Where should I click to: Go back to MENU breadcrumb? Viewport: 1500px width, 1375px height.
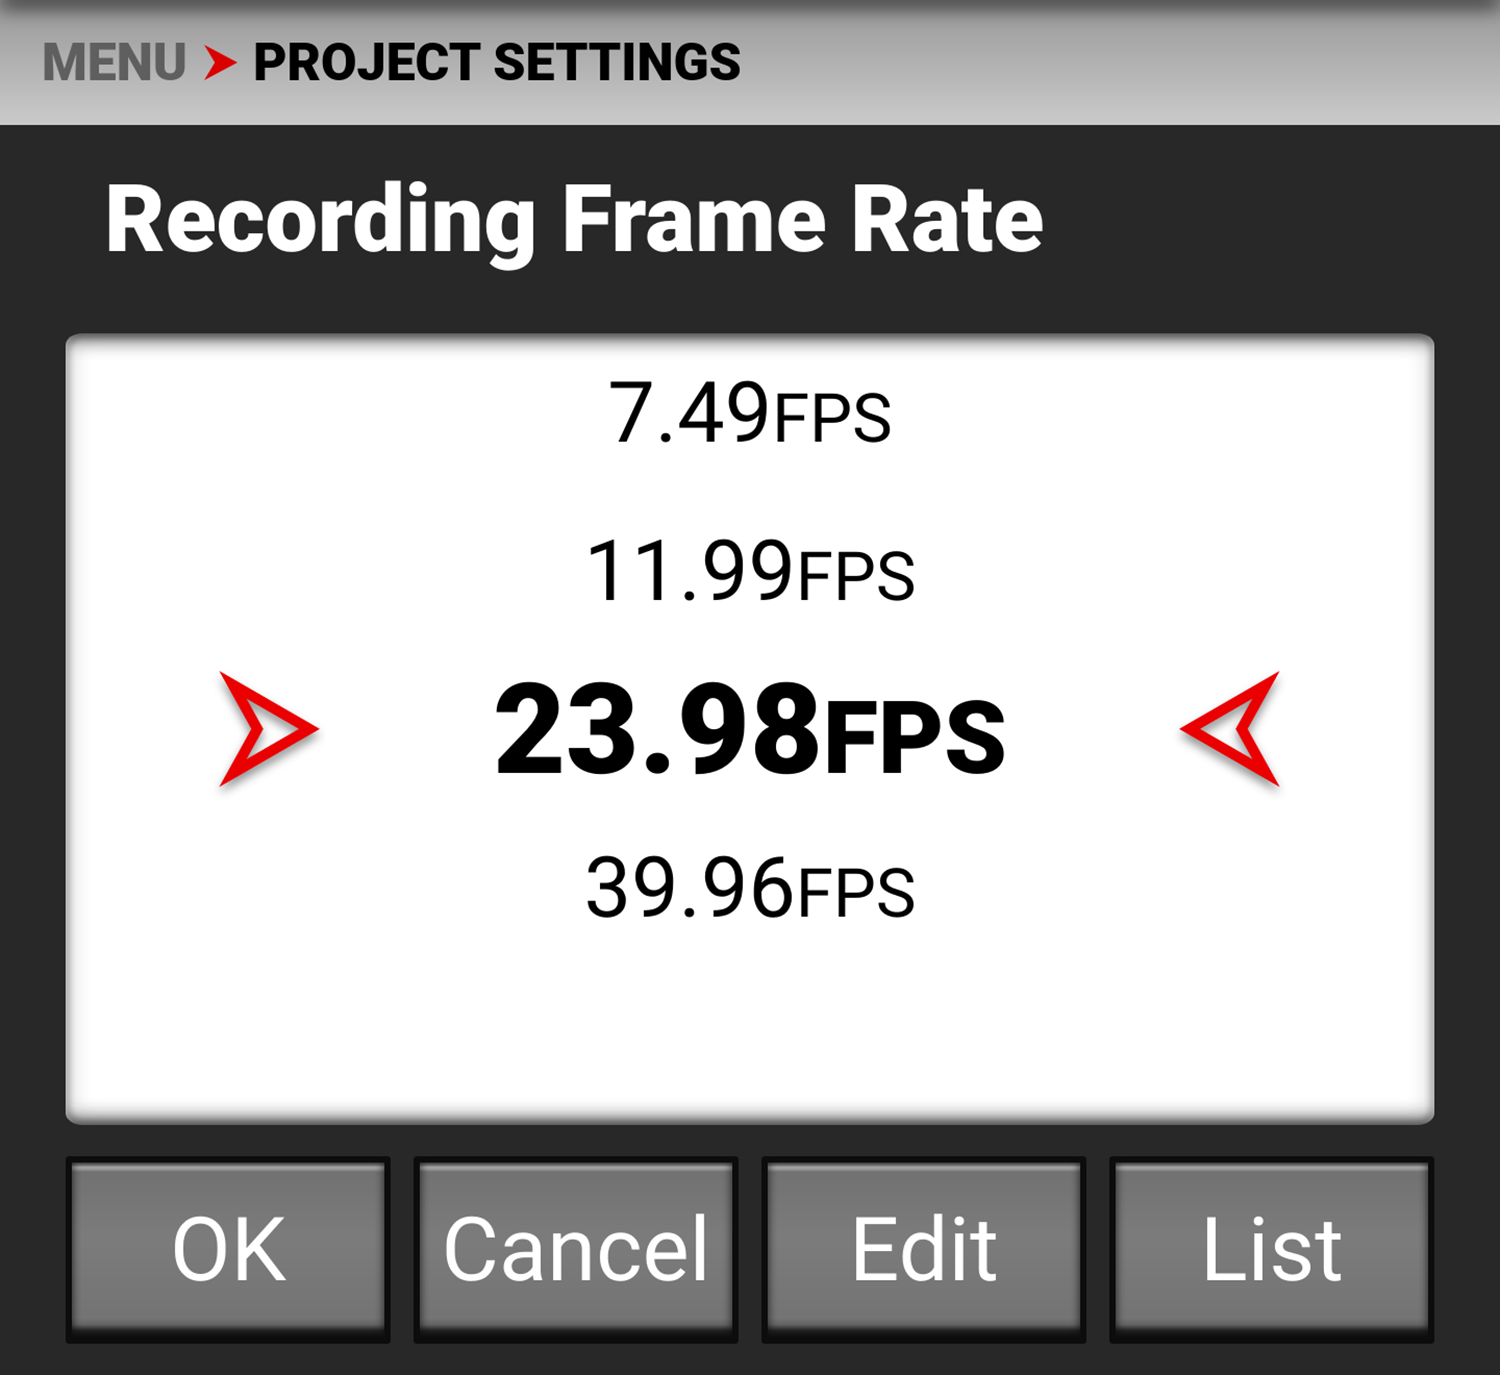114,62
